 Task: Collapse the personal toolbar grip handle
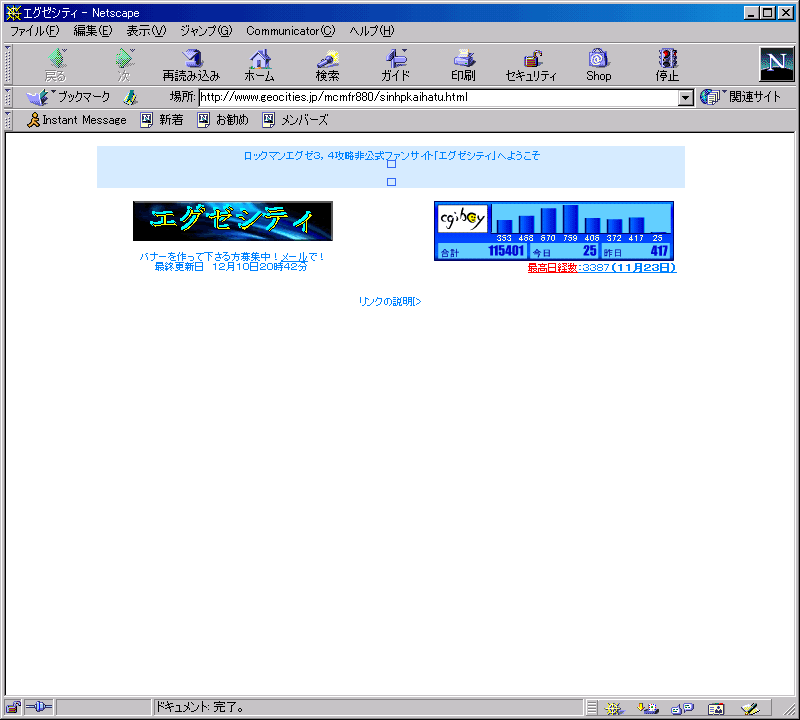8,120
